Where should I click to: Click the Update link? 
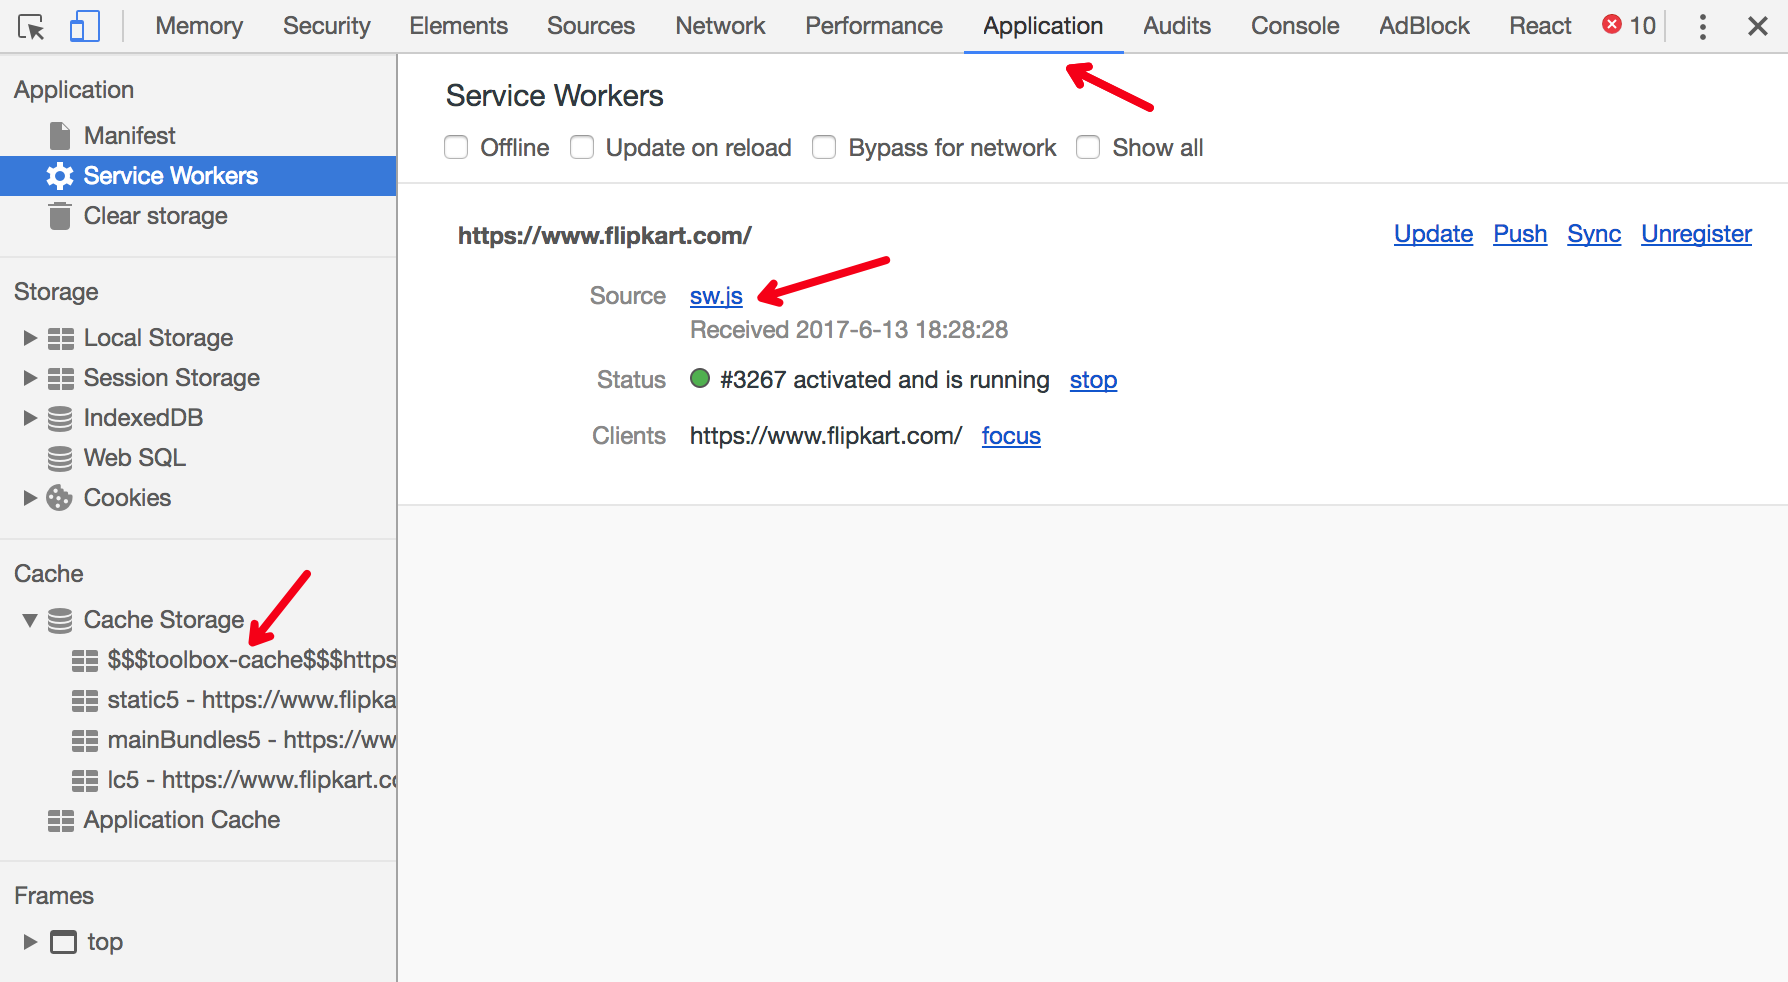(x=1433, y=234)
